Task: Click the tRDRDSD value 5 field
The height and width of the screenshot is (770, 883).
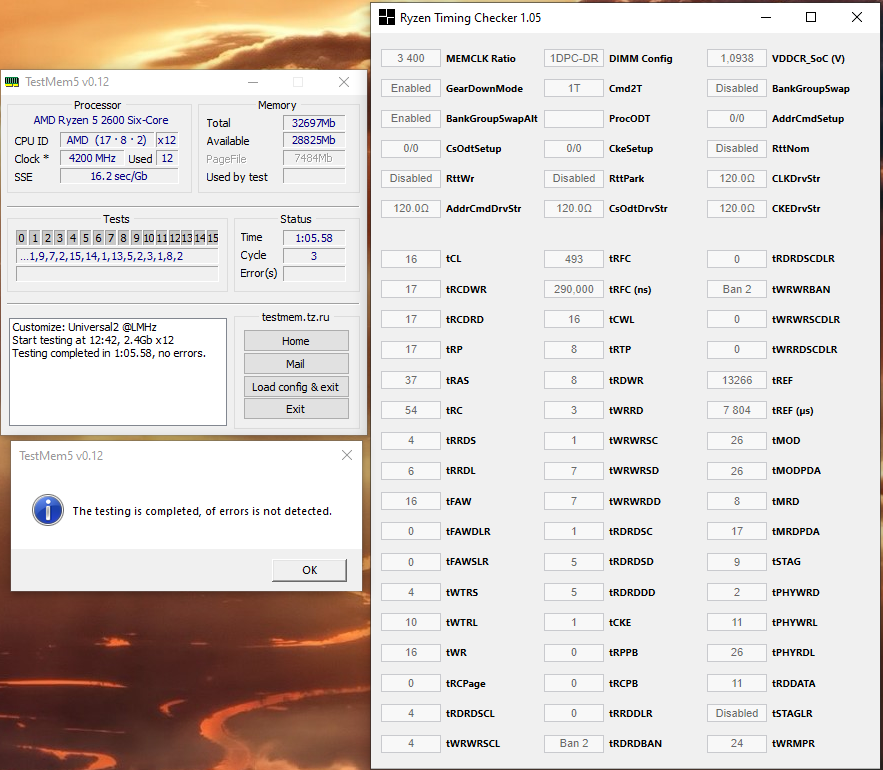Action: point(574,562)
